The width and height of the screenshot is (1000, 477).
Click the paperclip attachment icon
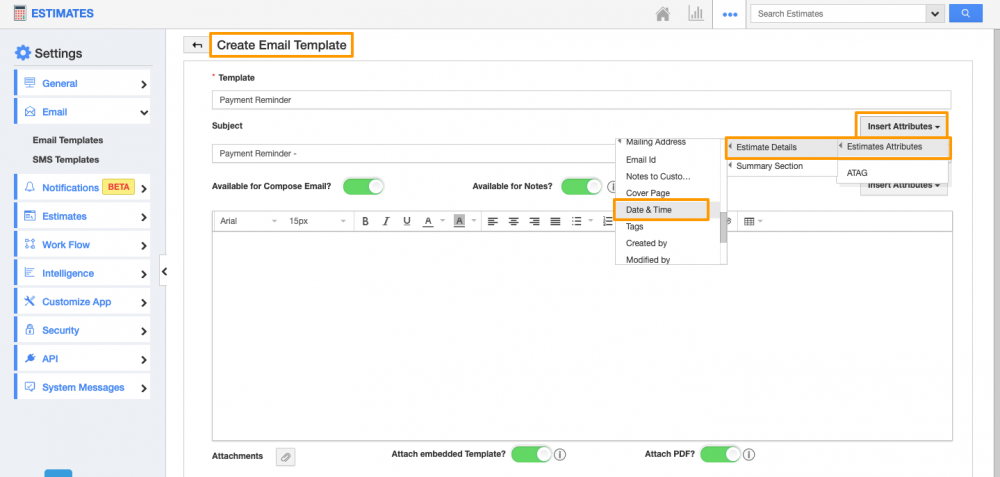285,456
